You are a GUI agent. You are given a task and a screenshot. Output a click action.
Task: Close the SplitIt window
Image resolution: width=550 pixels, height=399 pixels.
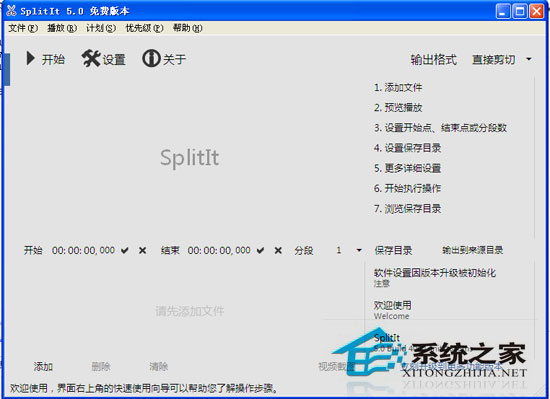click(537, 11)
